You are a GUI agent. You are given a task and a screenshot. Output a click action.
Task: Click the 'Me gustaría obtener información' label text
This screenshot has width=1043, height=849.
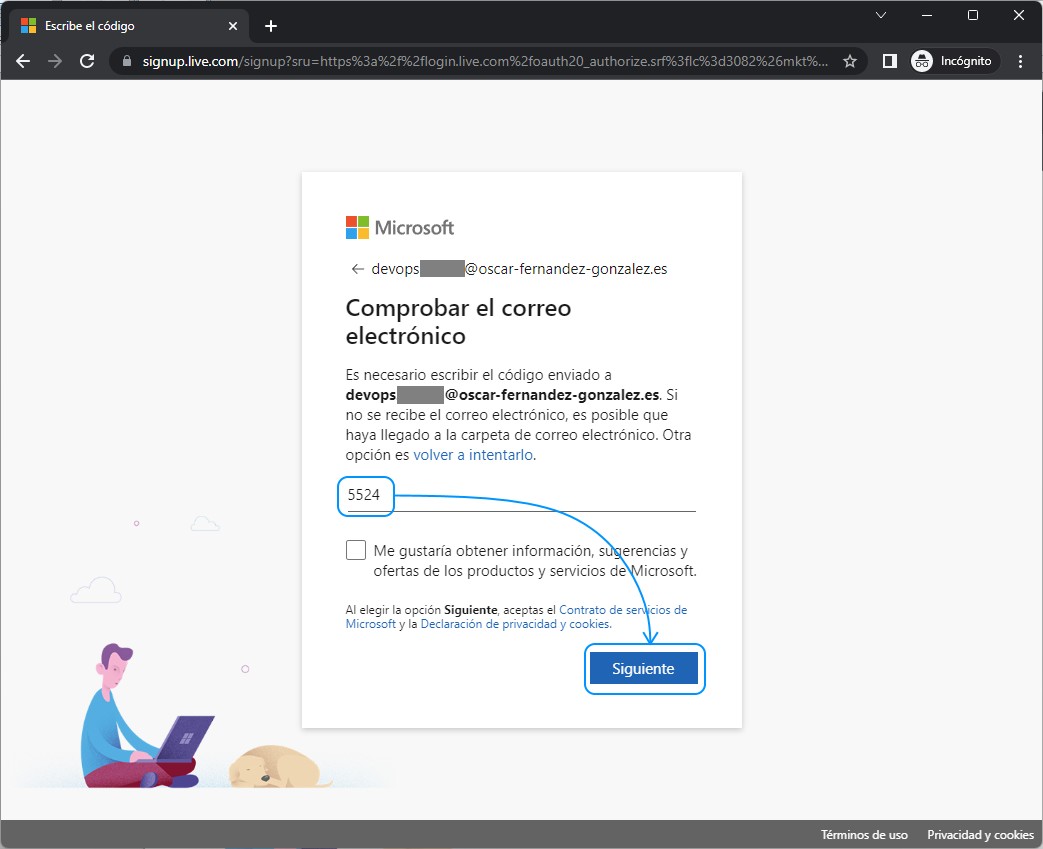535,561
